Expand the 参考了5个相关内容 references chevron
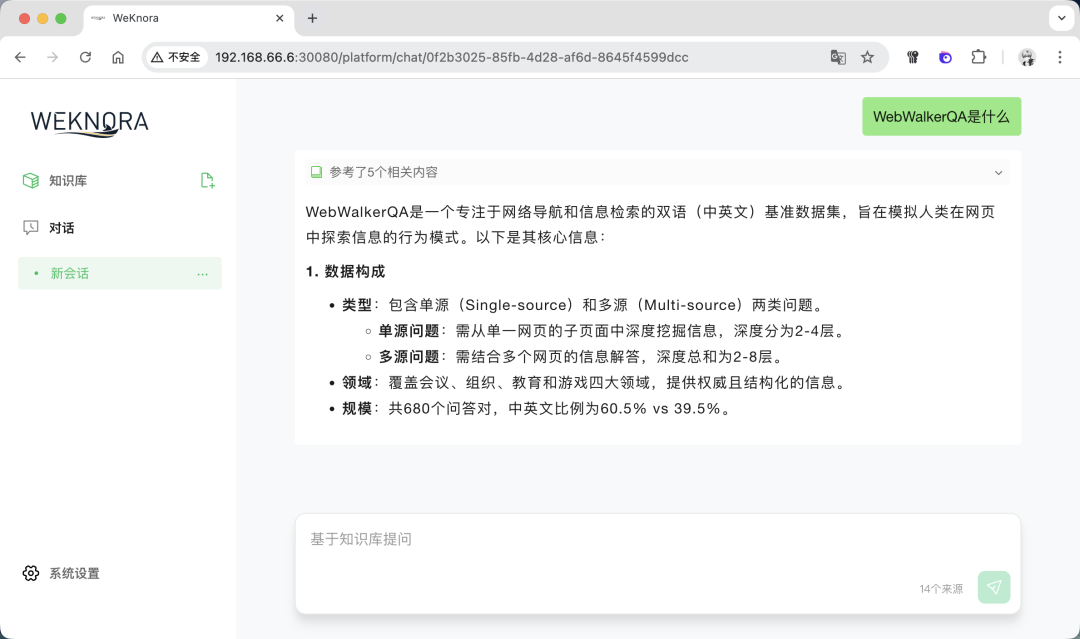 pos(998,173)
